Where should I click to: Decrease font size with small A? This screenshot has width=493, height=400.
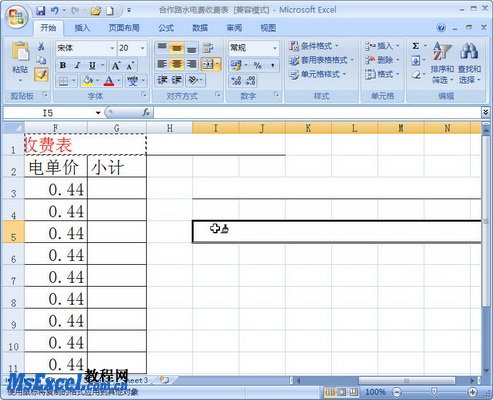click(x=130, y=66)
